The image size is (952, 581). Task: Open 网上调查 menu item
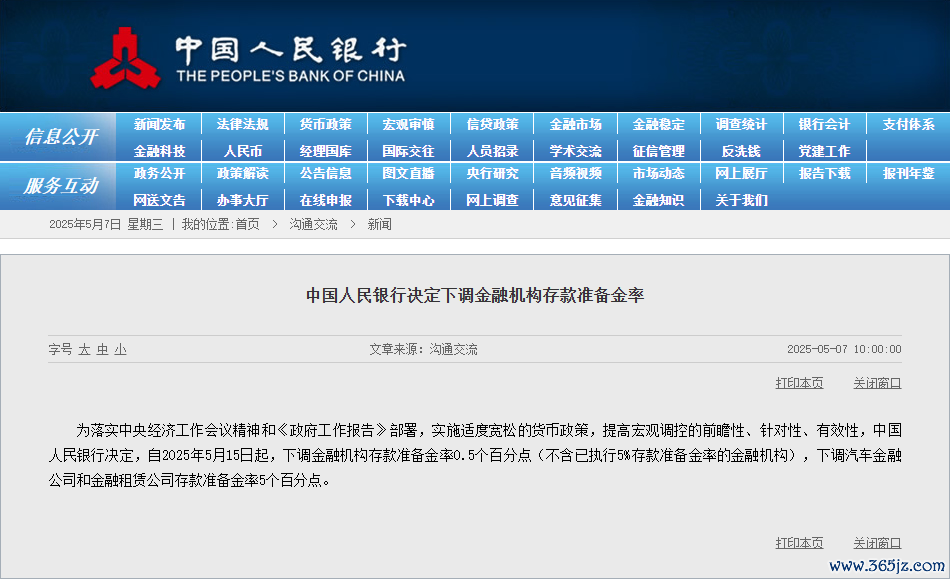[x=492, y=200]
